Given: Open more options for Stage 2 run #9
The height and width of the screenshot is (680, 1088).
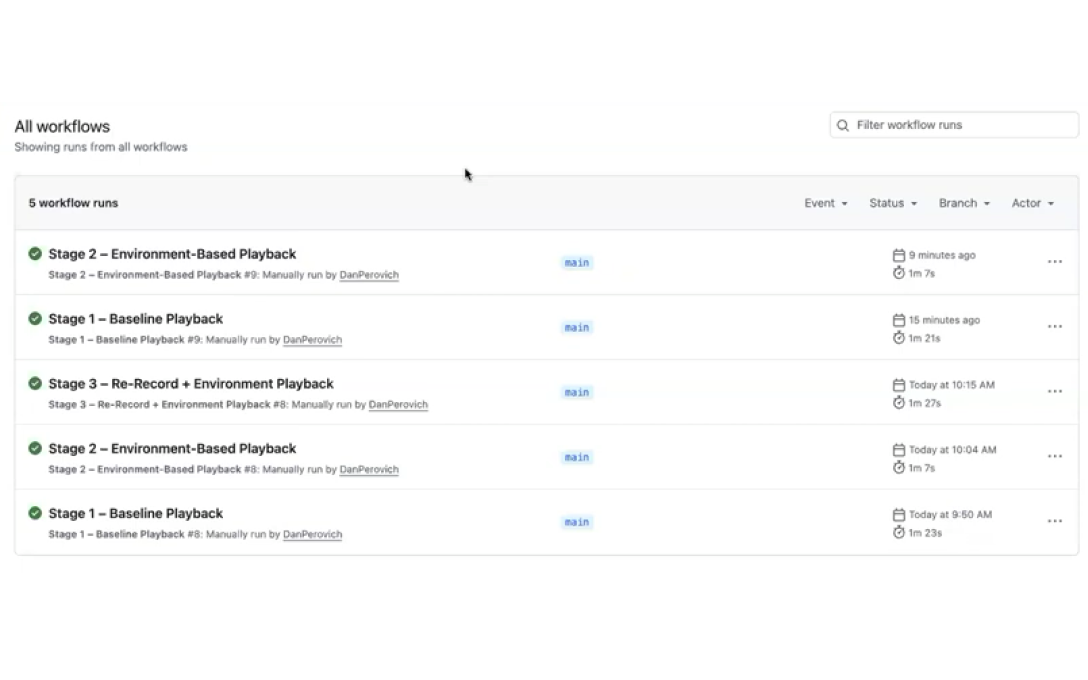Looking at the screenshot, I should [x=1055, y=262].
